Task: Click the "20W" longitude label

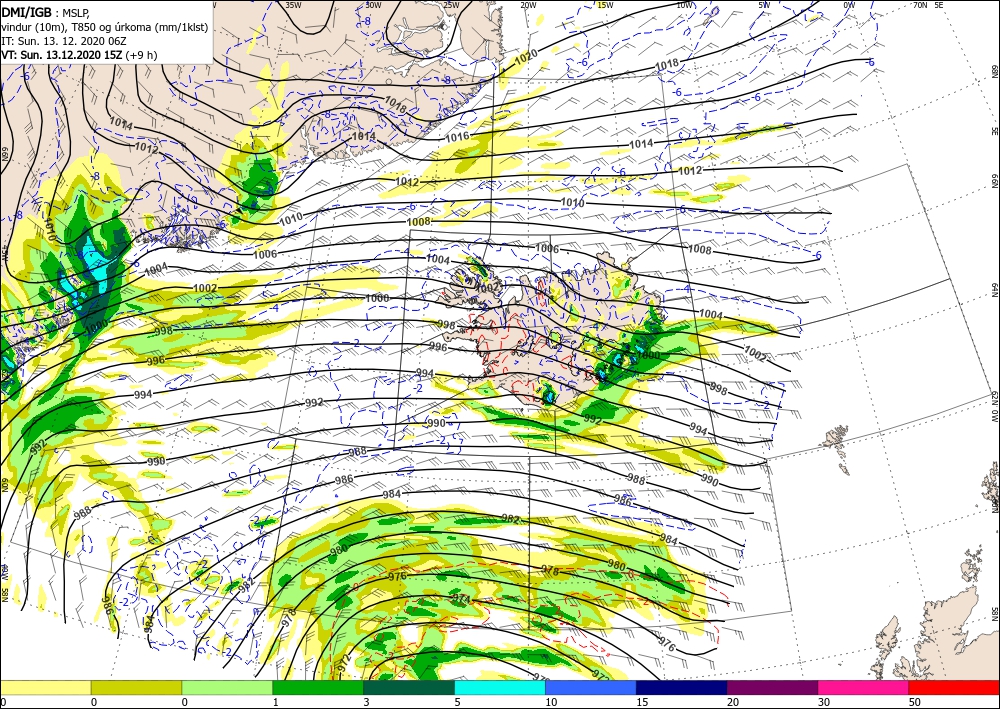Action: 528,4
